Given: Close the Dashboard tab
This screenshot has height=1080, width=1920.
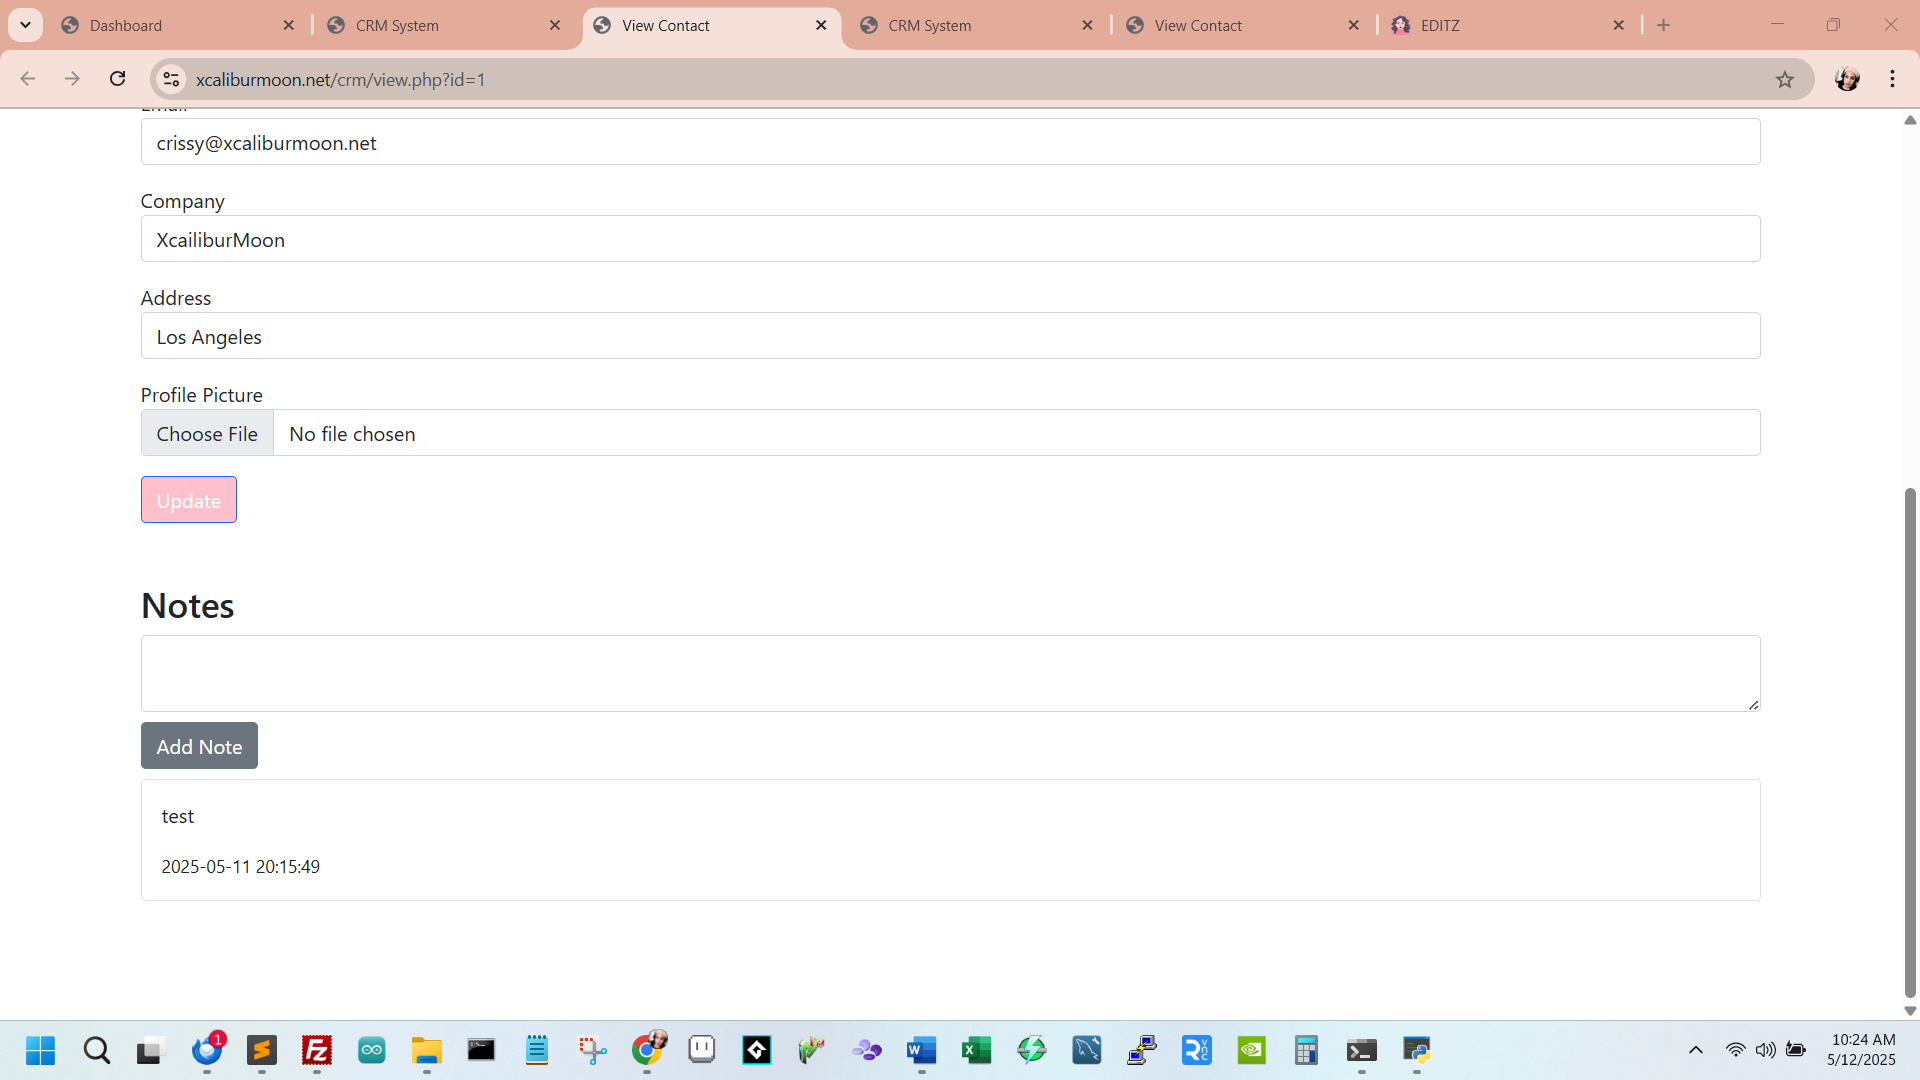Looking at the screenshot, I should tap(289, 25).
